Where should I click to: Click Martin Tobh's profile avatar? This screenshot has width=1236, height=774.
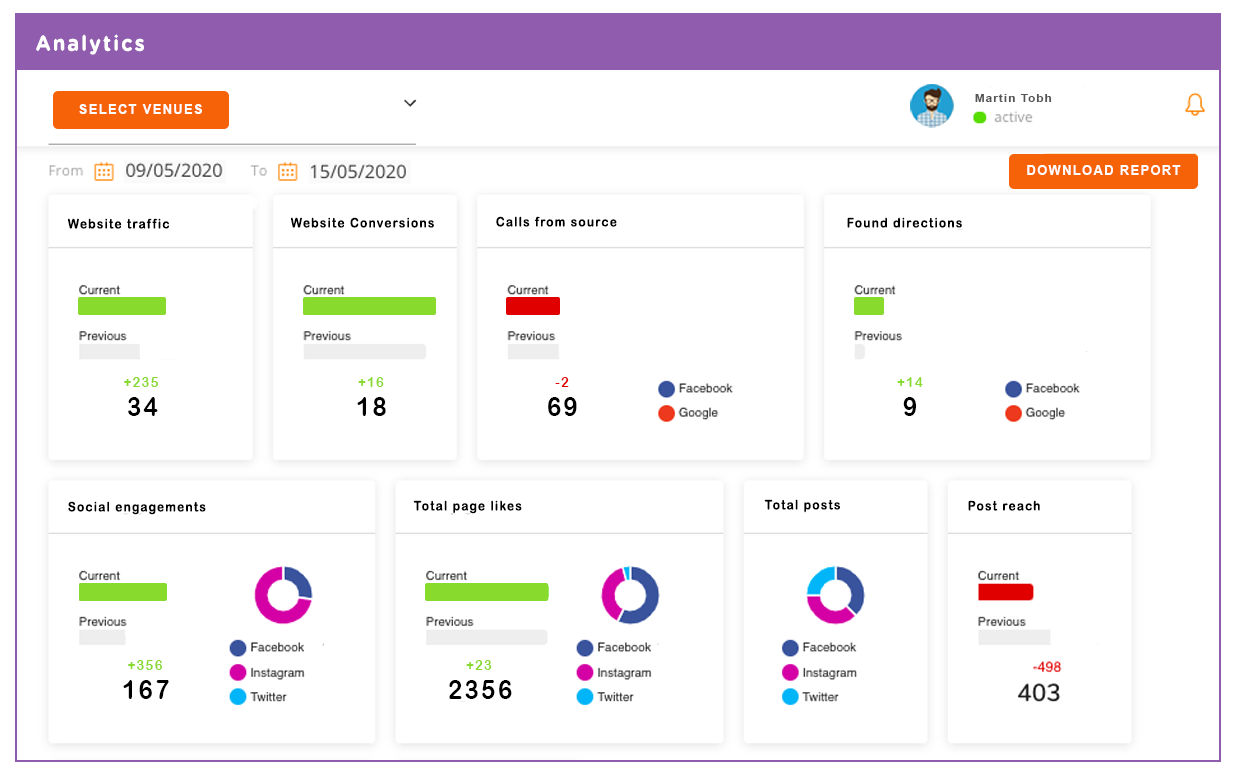pos(932,106)
